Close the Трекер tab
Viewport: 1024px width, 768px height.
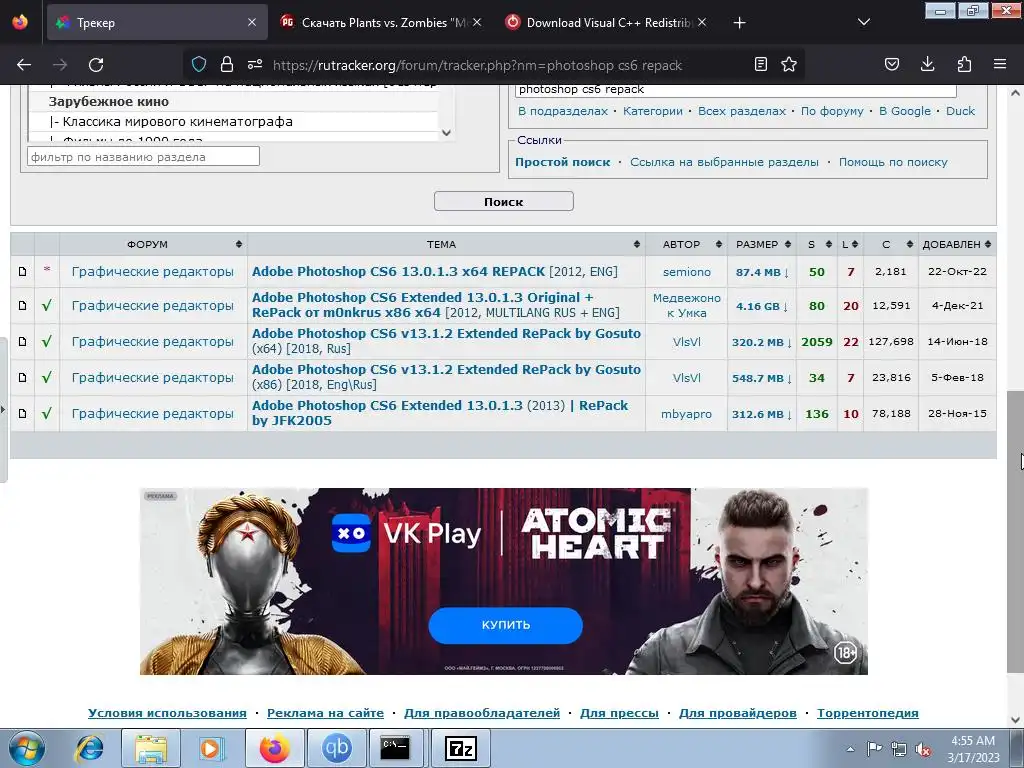tap(252, 22)
